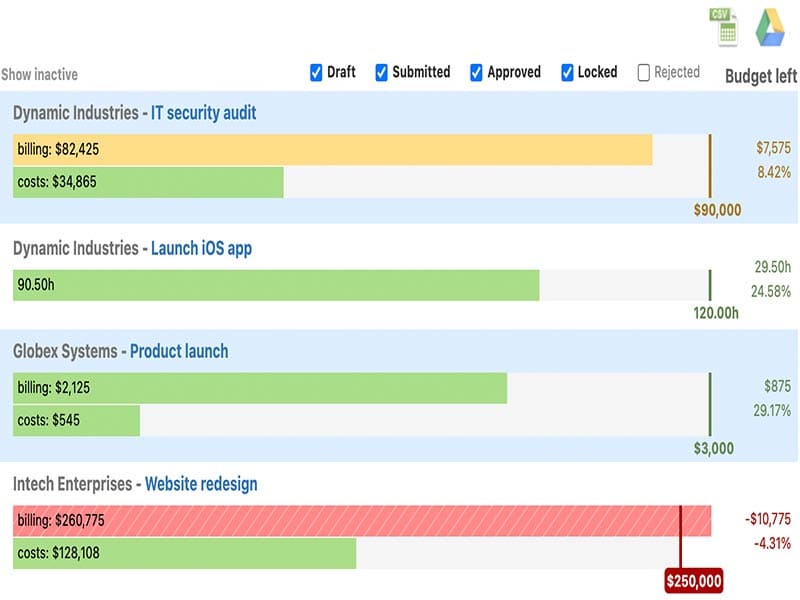Click the Show inactive link
This screenshot has width=800, height=600.
[x=39, y=74]
